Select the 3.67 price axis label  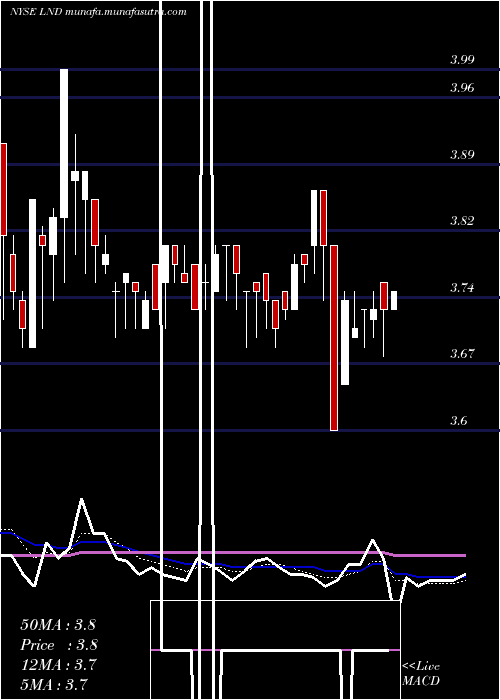(462, 354)
